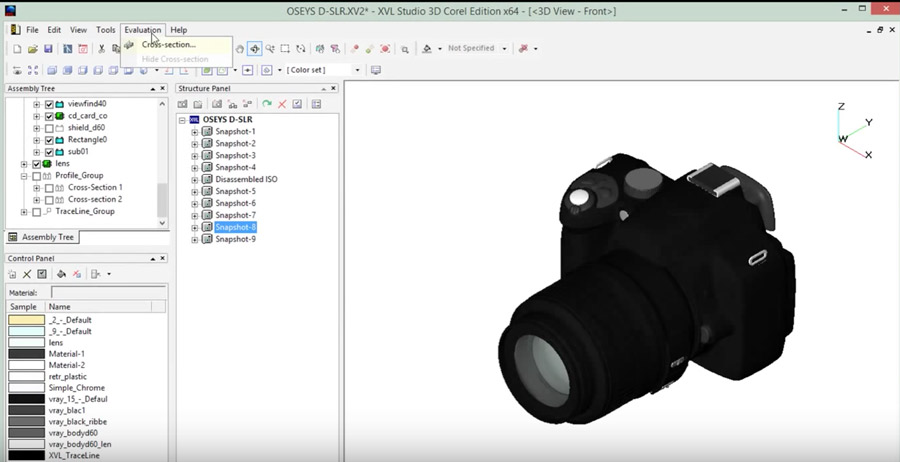
Task: Expand the lens tree node
Action: point(24,164)
